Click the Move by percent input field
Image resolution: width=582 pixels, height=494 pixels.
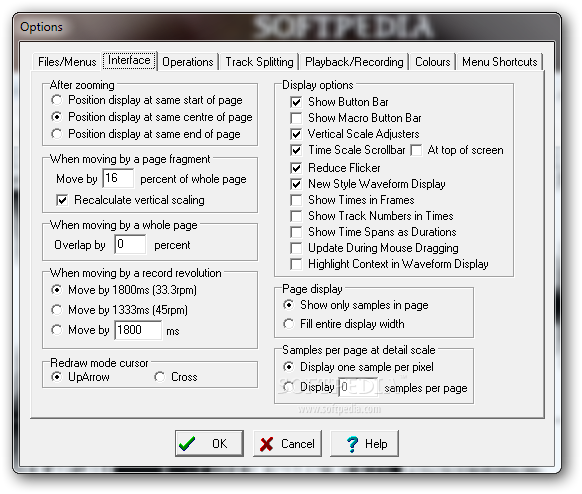(x=118, y=179)
